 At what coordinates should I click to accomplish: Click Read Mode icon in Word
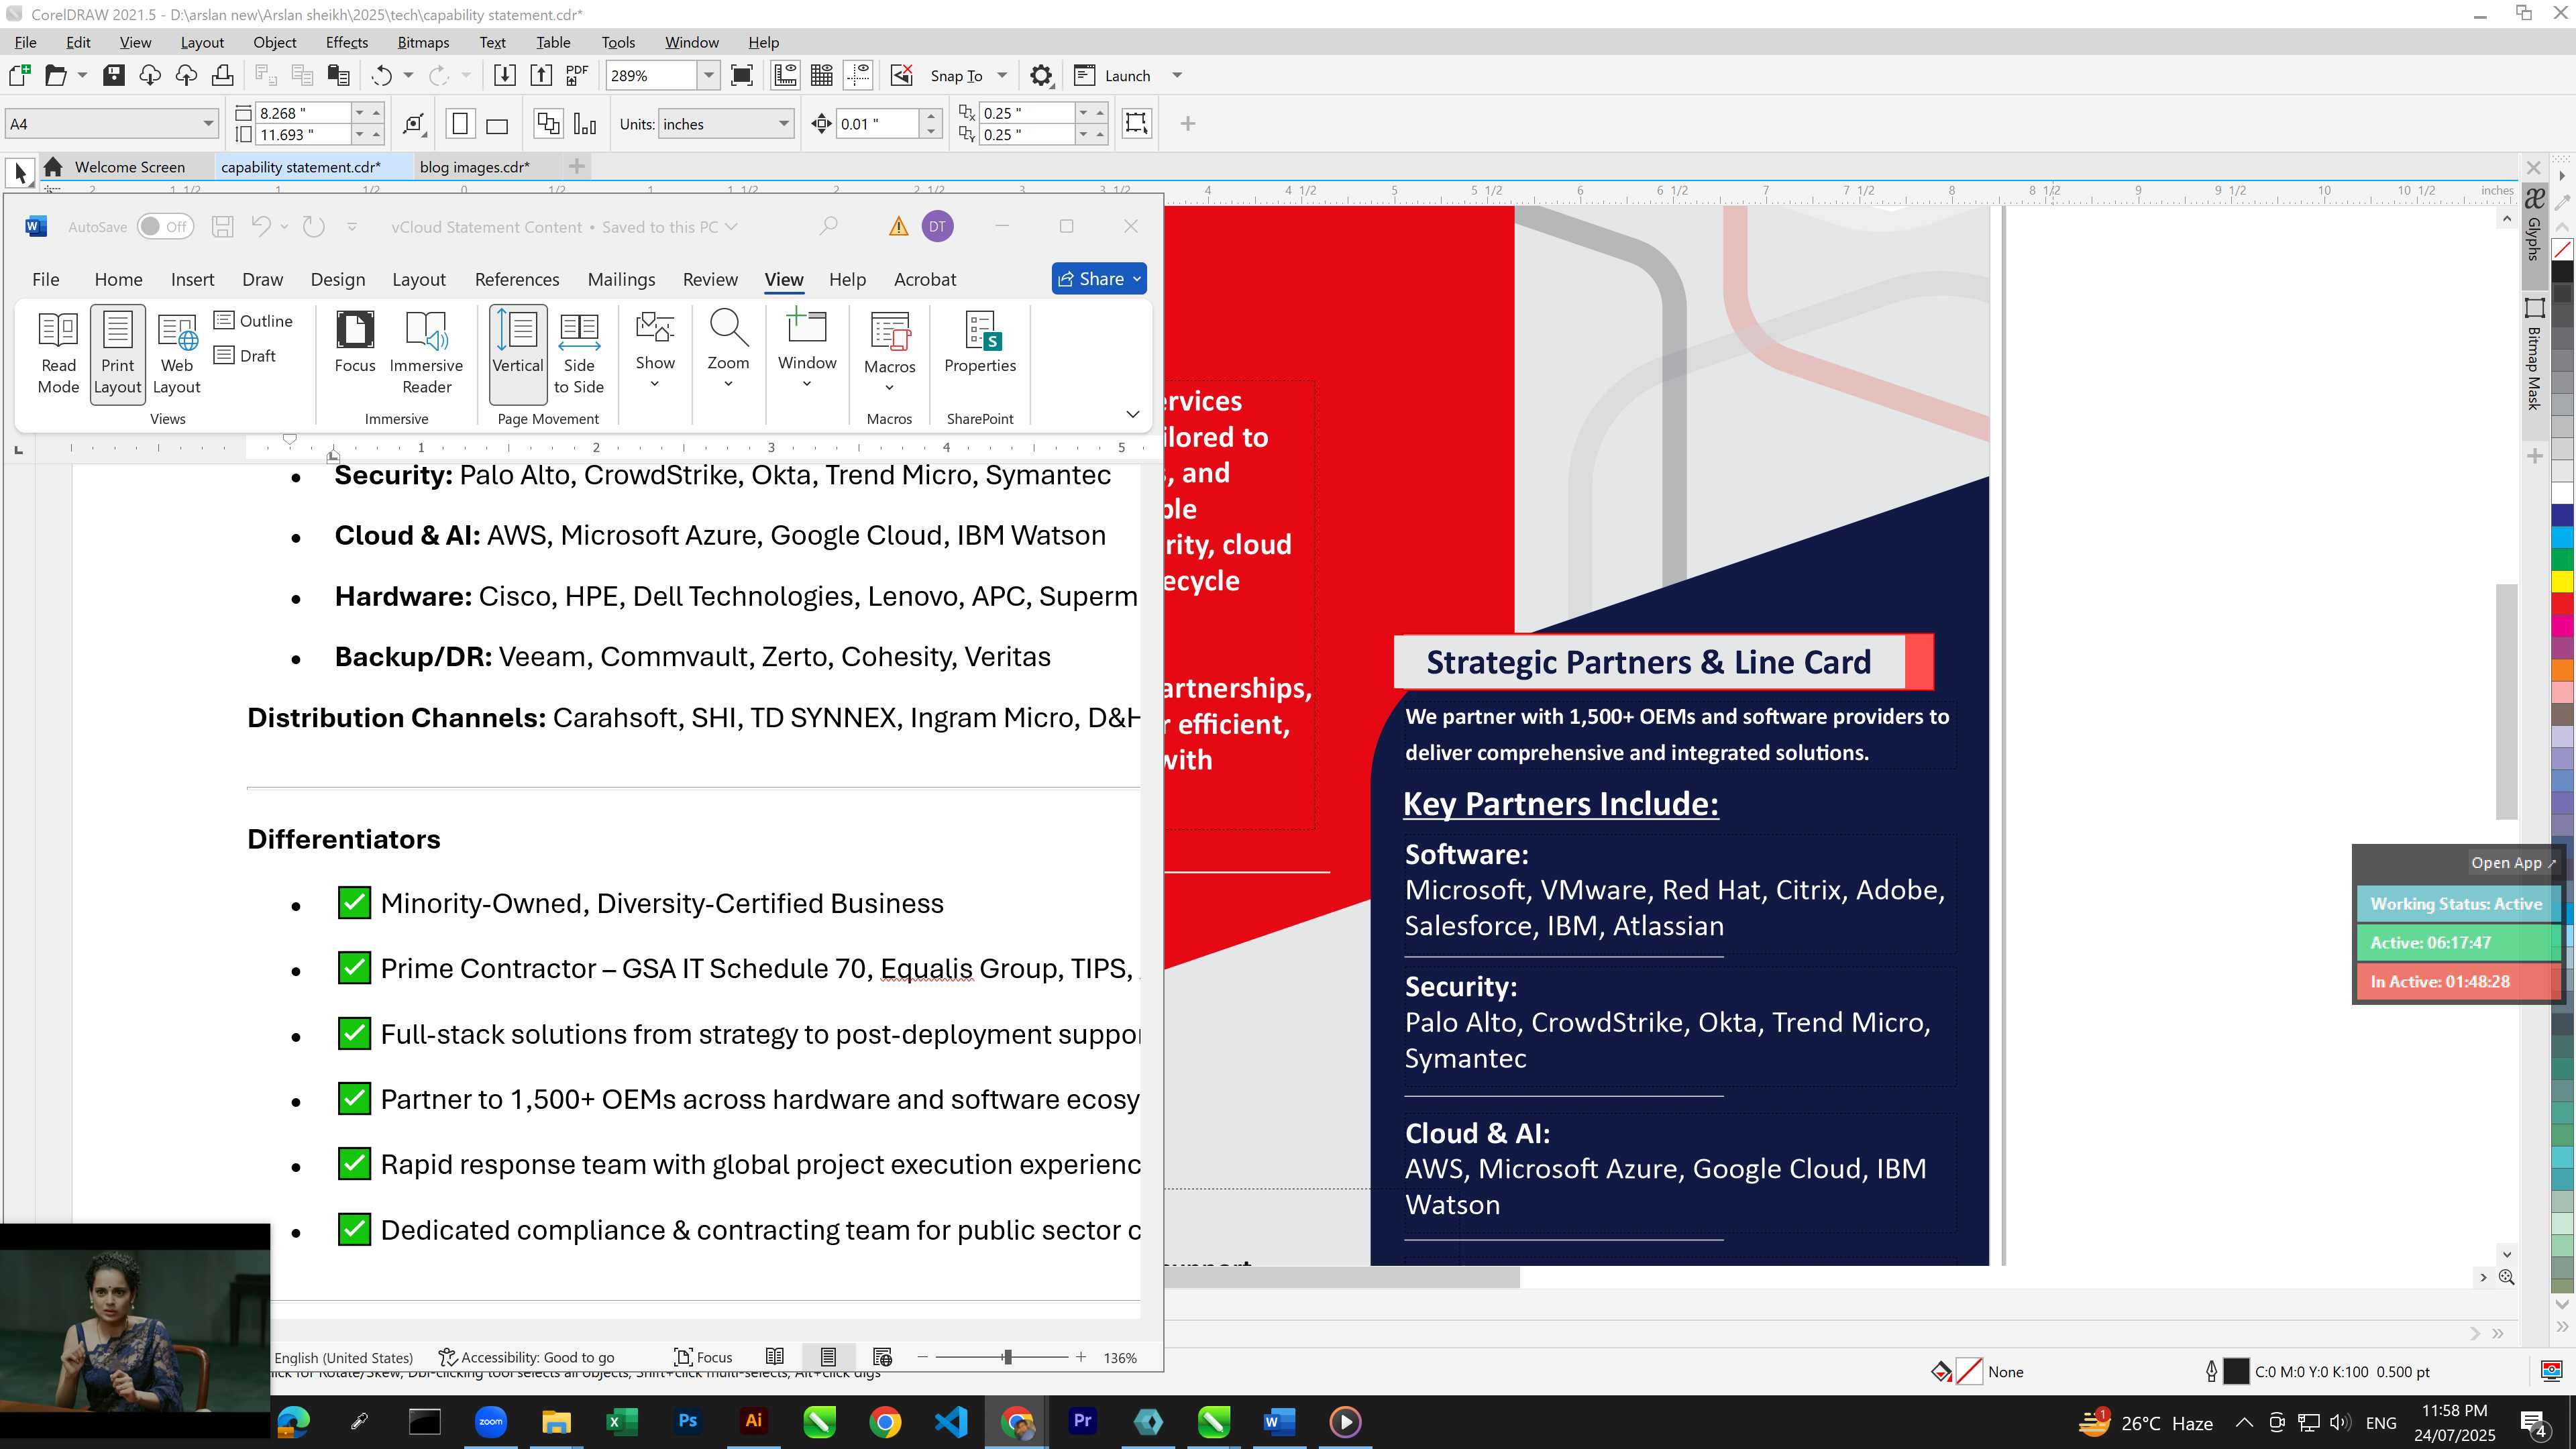pos(58,353)
